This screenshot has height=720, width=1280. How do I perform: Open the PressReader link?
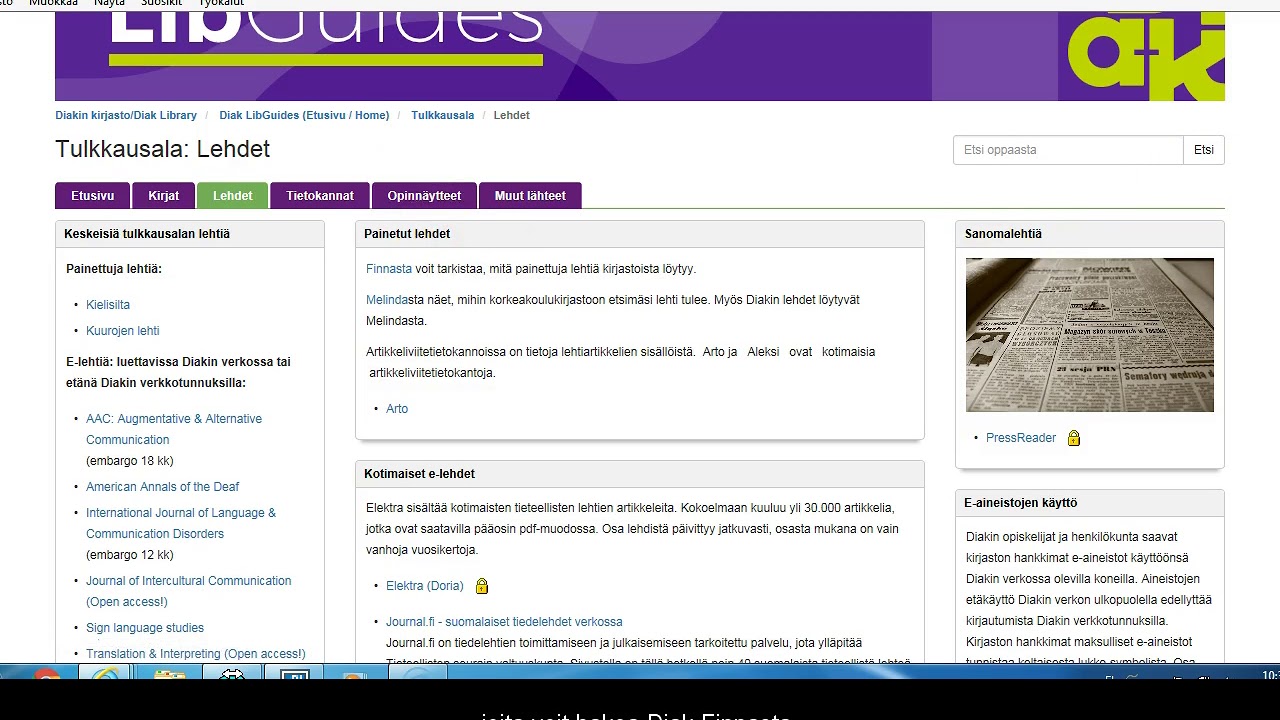[1021, 438]
